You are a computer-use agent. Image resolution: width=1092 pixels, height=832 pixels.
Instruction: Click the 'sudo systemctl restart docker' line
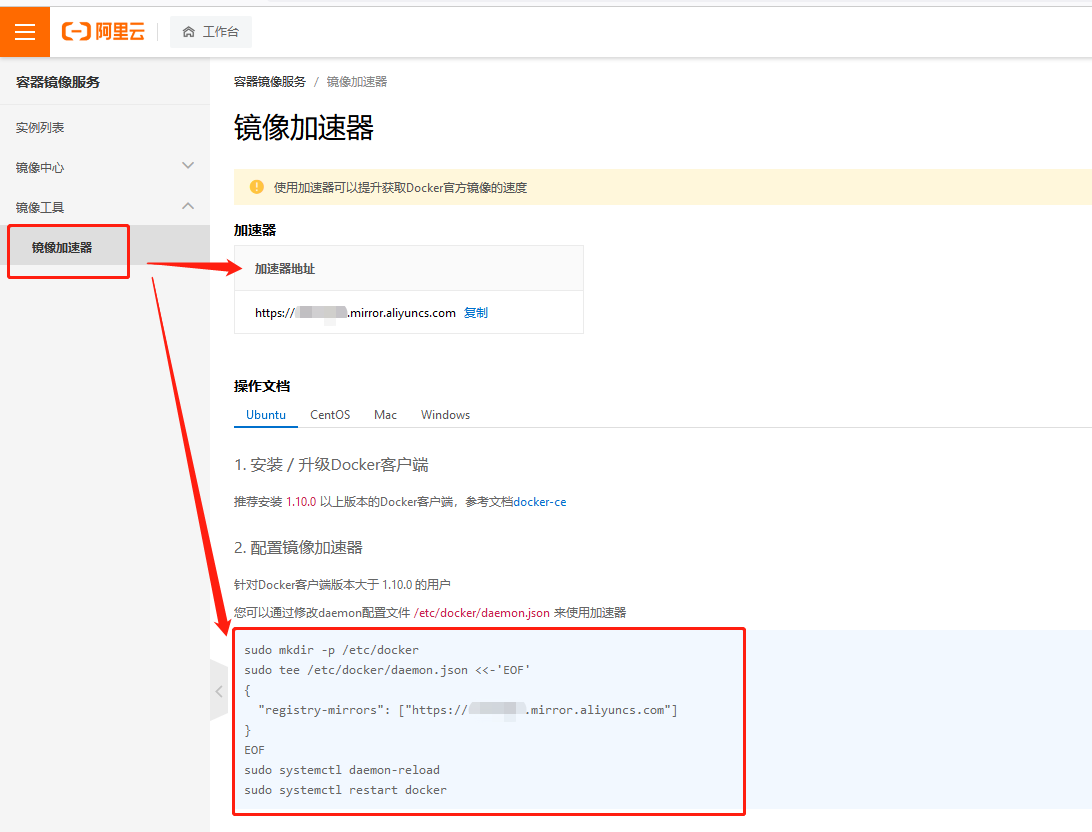point(345,790)
